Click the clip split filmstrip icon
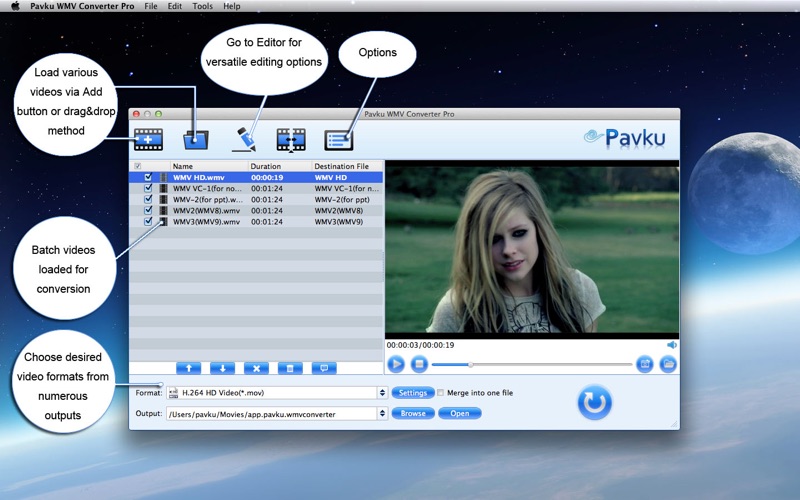 [291, 140]
